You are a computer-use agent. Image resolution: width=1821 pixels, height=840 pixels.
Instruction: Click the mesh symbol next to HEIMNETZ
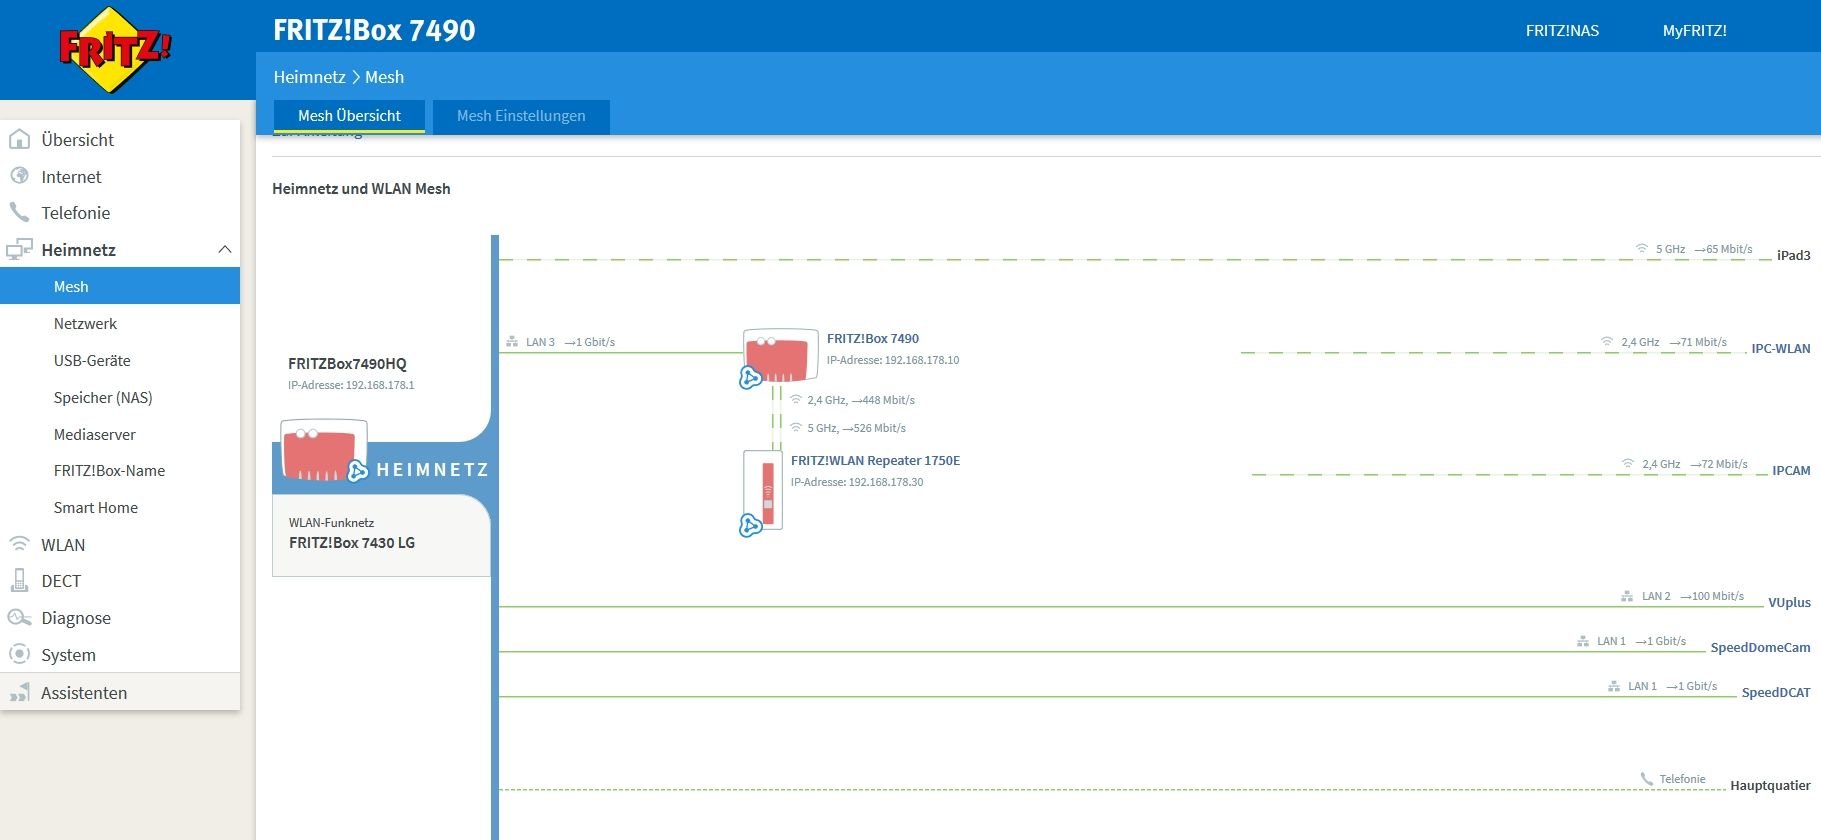(x=357, y=471)
